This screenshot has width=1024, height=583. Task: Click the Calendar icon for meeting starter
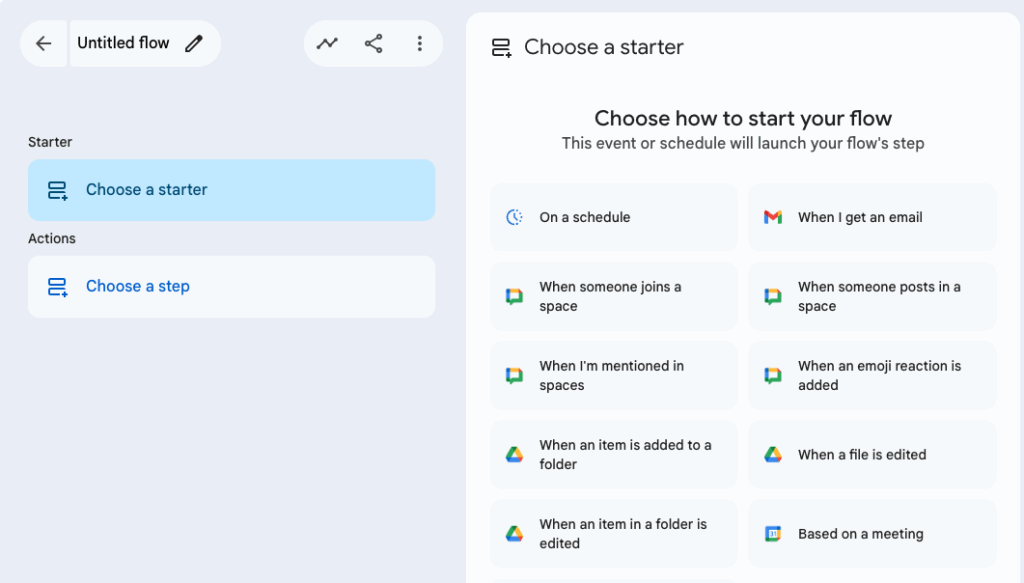[773, 534]
